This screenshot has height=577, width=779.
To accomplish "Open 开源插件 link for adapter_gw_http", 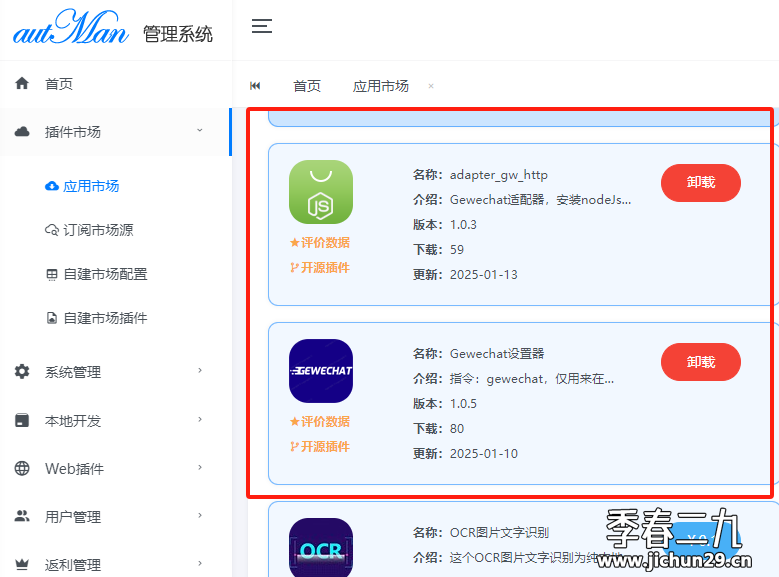I will [320, 268].
